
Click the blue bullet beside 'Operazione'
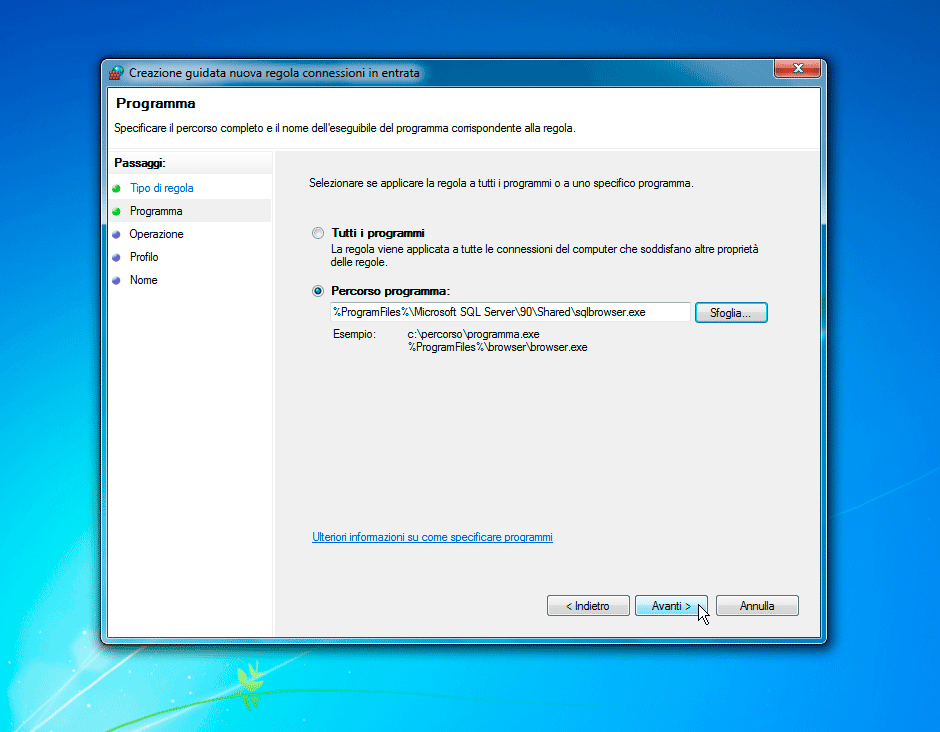point(116,234)
